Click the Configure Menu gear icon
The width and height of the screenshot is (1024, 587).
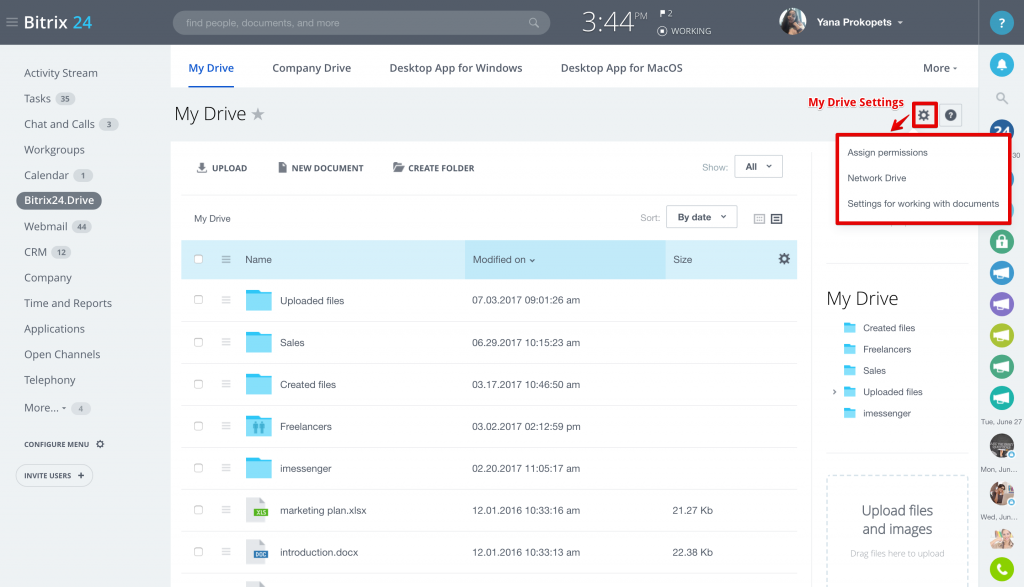tap(100, 444)
